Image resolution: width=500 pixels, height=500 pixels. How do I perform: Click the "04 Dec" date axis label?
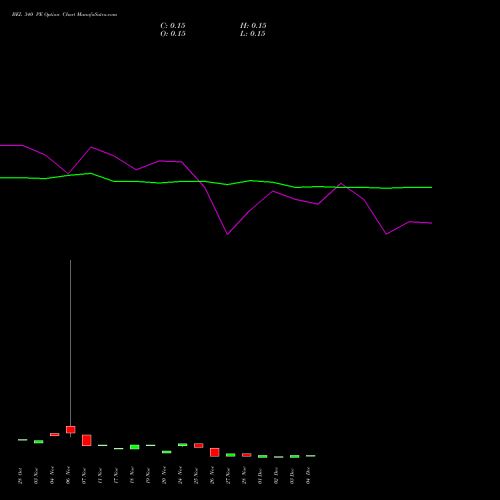pos(308,476)
